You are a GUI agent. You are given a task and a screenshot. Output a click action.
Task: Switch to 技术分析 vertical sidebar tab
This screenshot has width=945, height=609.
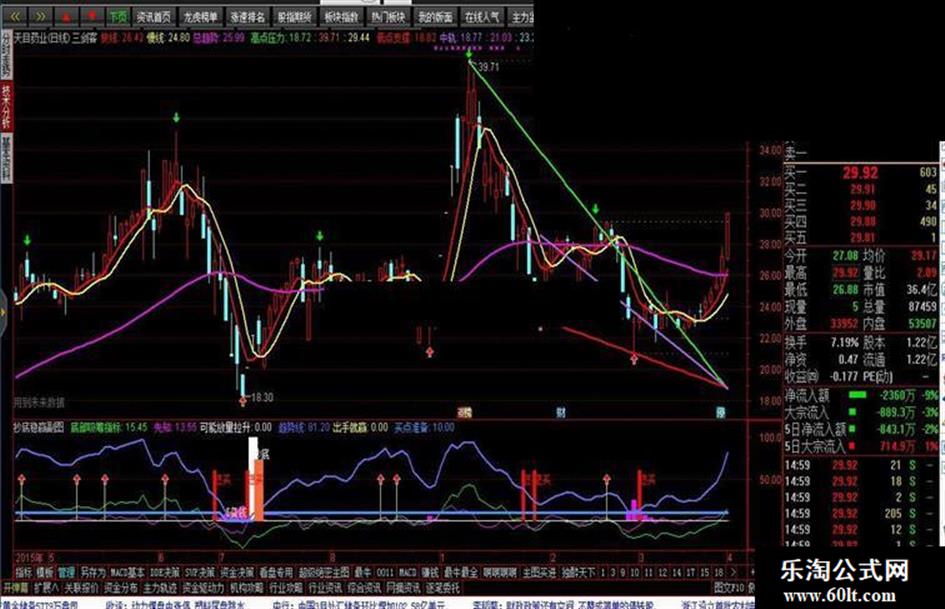(x=6, y=106)
